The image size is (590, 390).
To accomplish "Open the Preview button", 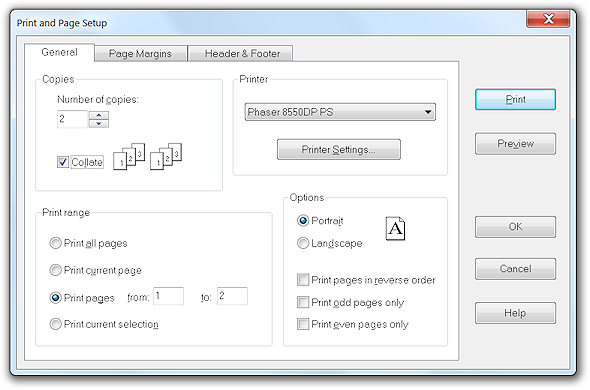I will 515,144.
